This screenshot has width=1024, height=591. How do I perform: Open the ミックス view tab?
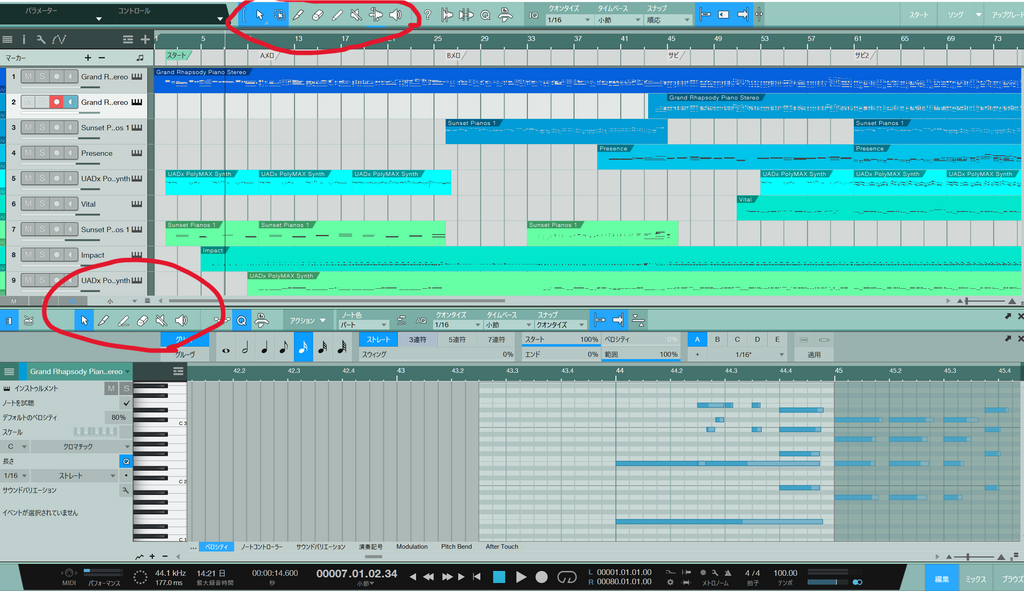[x=976, y=579]
